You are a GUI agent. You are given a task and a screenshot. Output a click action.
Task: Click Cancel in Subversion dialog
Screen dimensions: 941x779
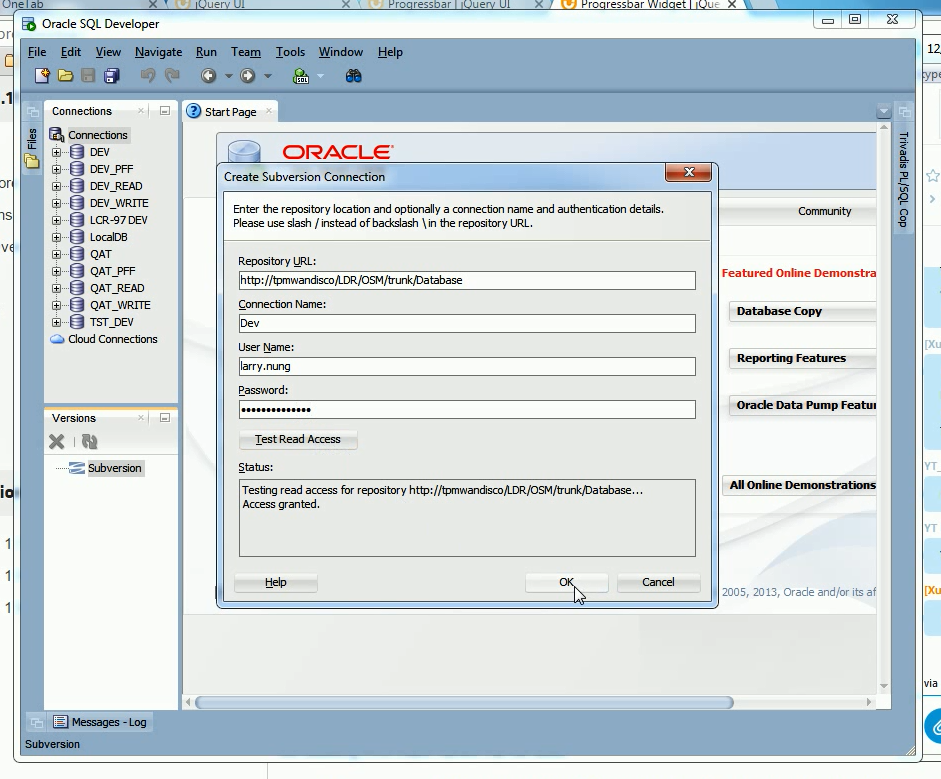pos(658,582)
